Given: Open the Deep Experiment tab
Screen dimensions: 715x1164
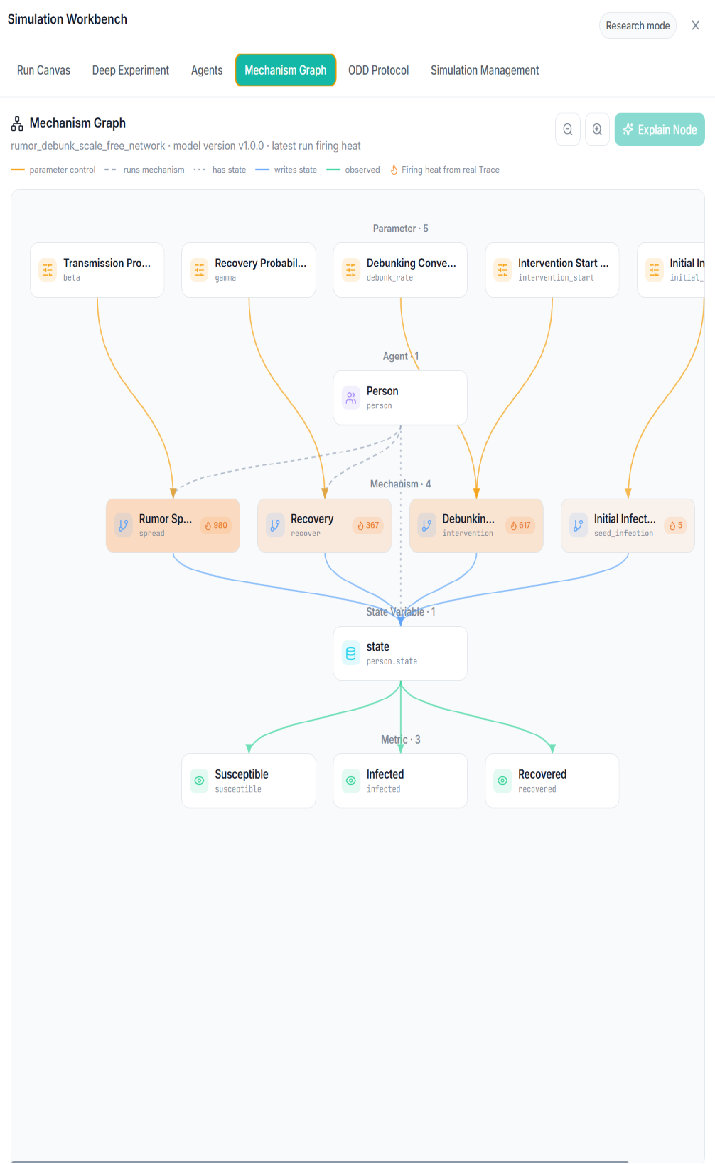Looking at the screenshot, I should click(x=131, y=71).
